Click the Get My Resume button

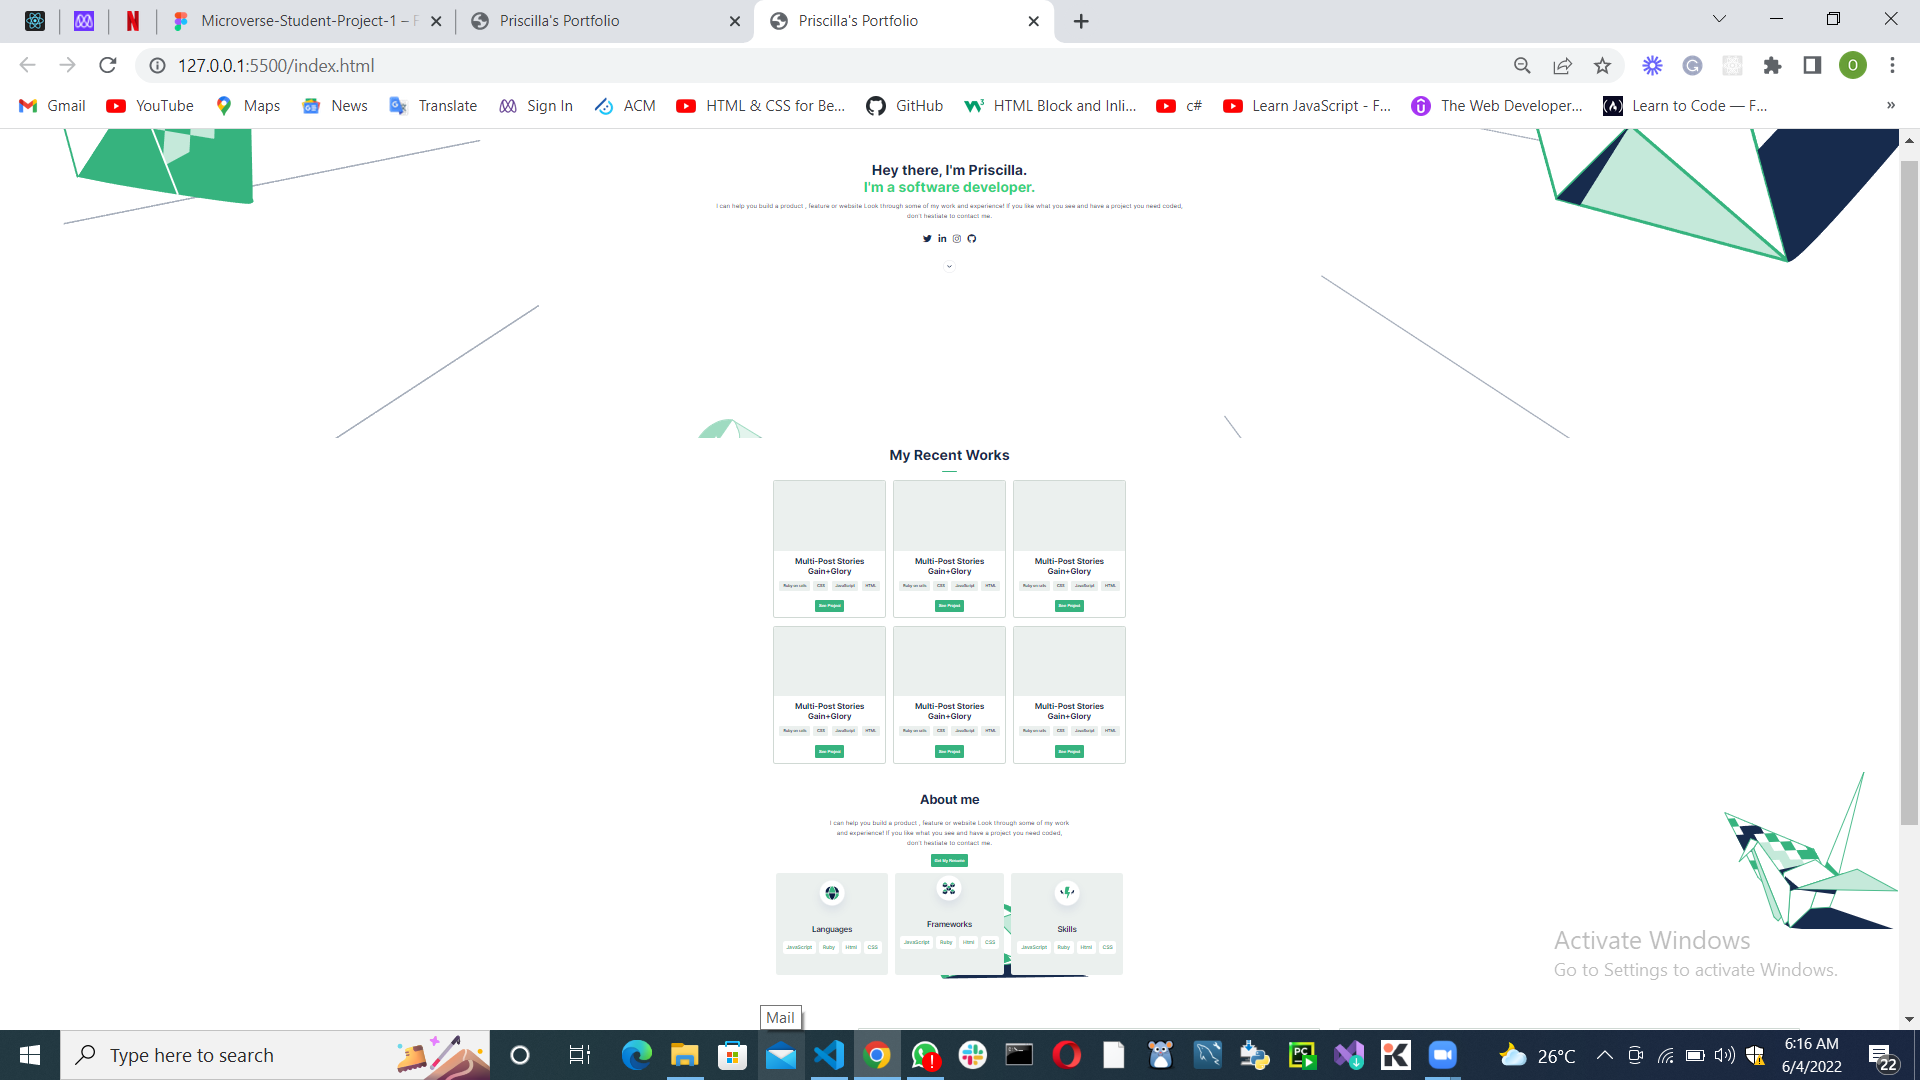(949, 861)
